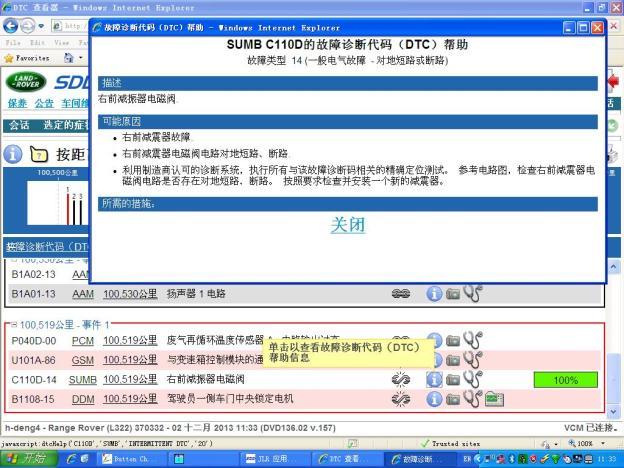Click stethoscope icon in B1108-15 row

point(473,398)
